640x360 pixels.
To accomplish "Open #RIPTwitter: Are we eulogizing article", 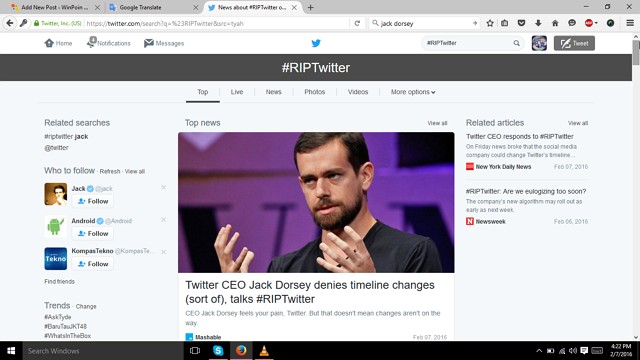I will tap(526, 191).
